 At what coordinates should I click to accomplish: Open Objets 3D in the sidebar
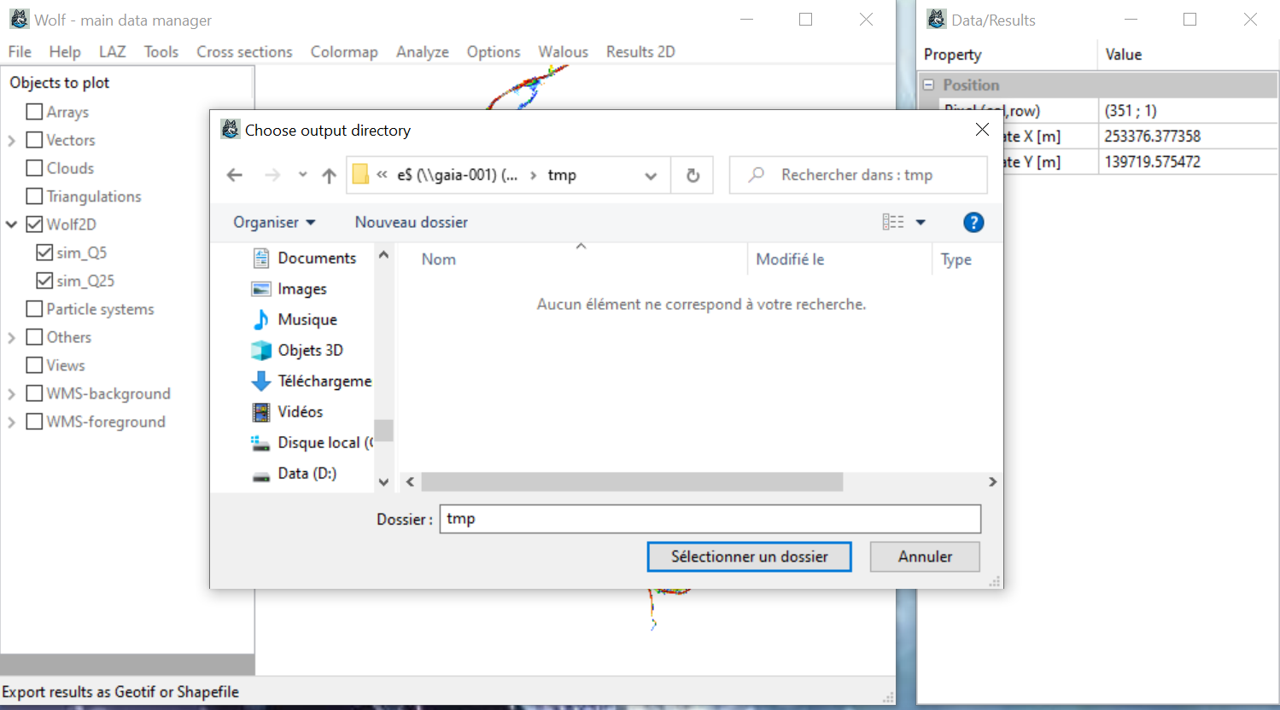coord(310,350)
